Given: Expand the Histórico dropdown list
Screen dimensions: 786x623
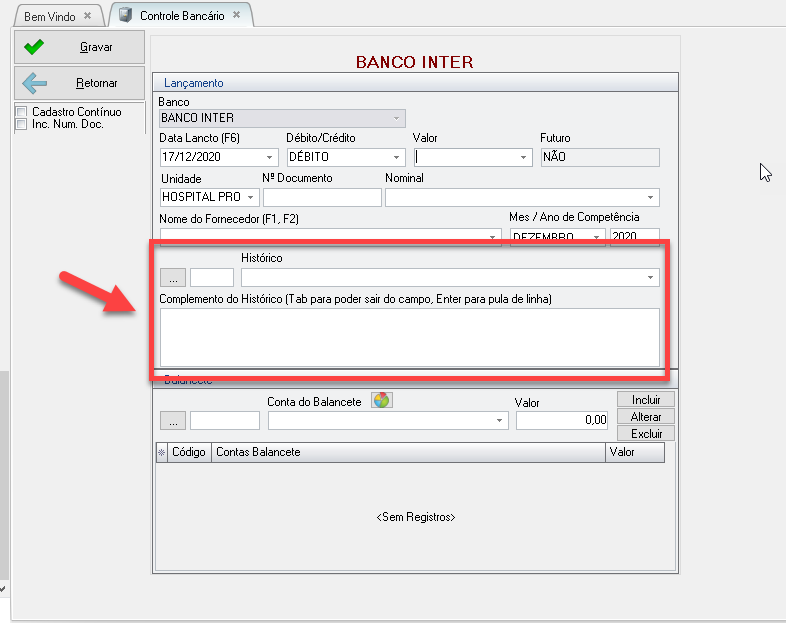Looking at the screenshot, I should point(651,277).
